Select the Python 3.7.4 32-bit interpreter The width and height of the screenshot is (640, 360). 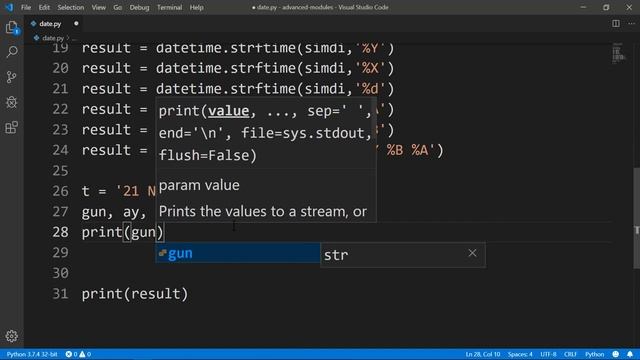[31, 354]
